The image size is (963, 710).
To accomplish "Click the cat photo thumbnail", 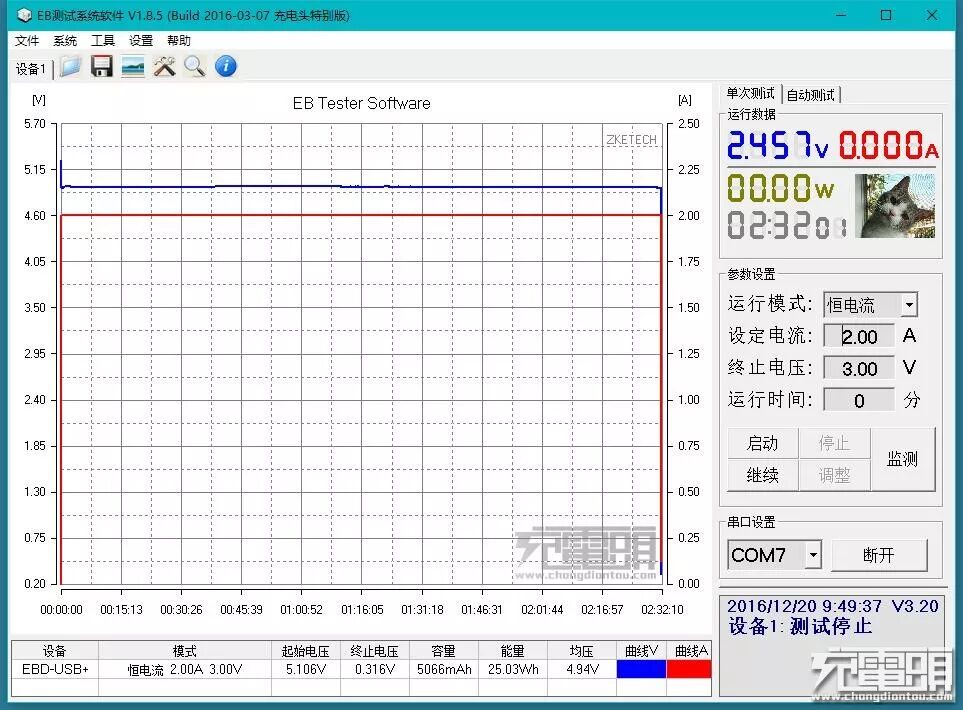I will click(x=895, y=206).
